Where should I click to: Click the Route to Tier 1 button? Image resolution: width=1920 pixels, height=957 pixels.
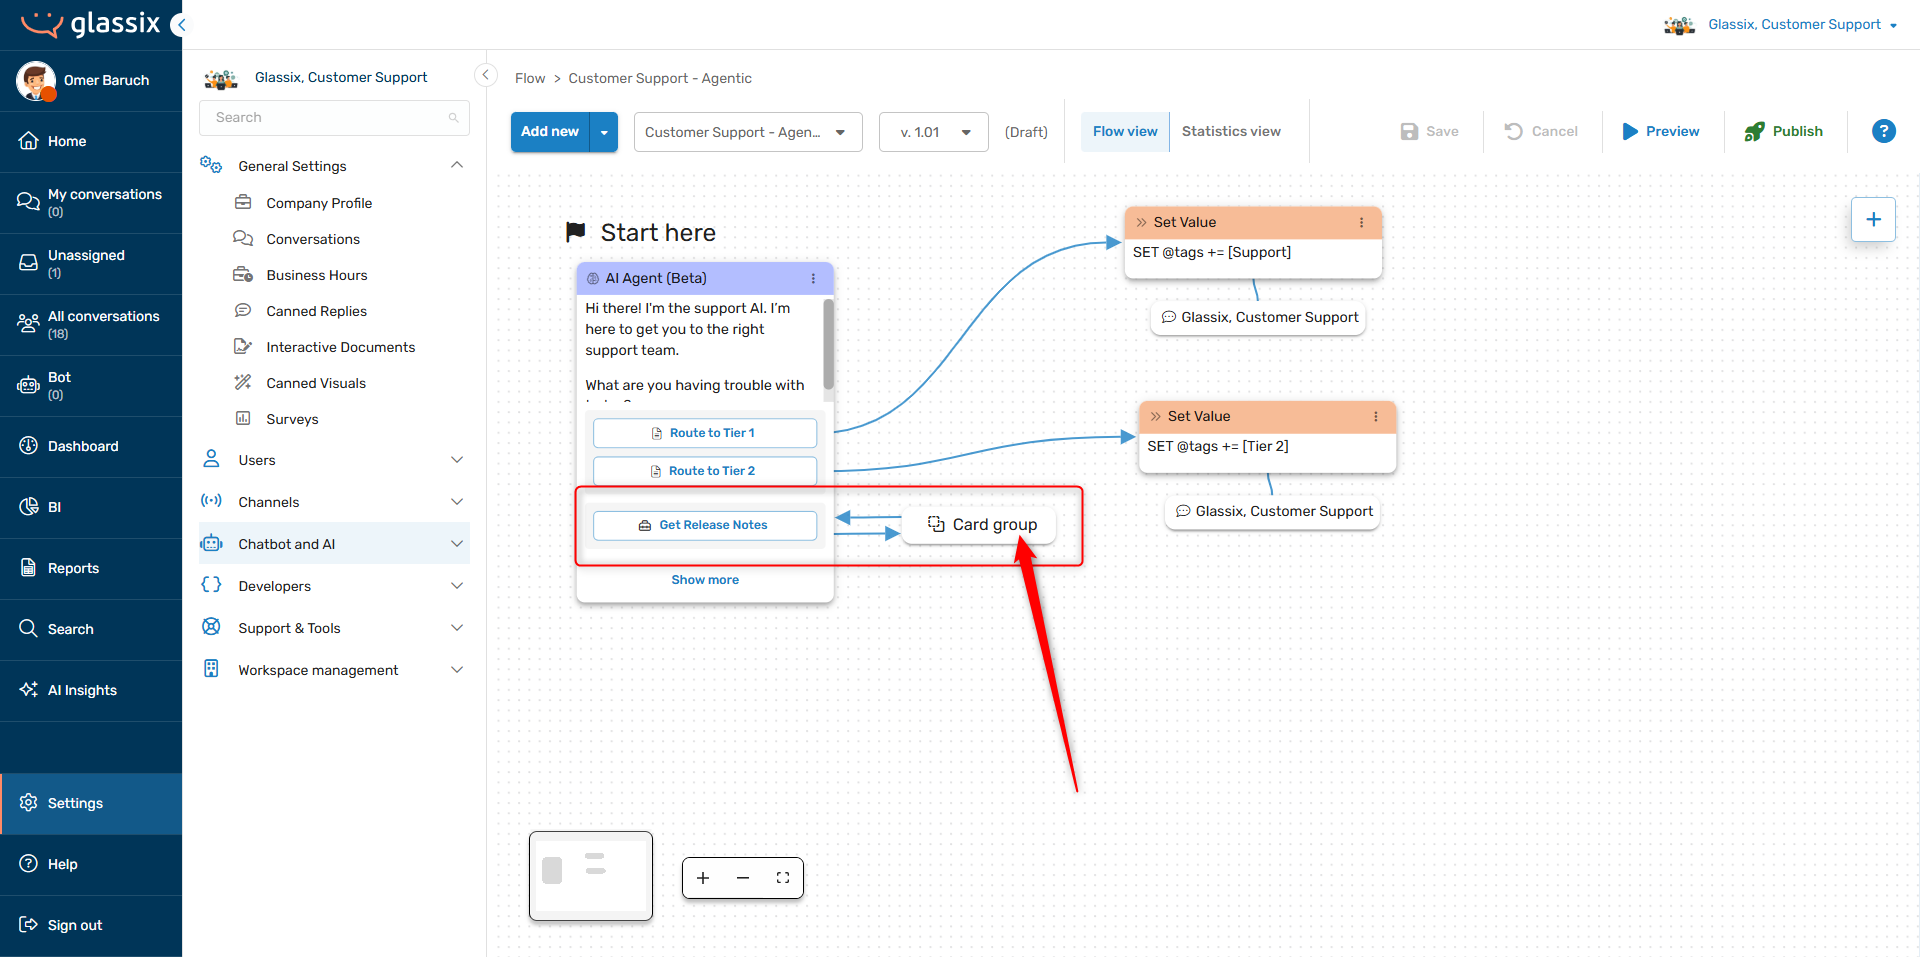705,433
